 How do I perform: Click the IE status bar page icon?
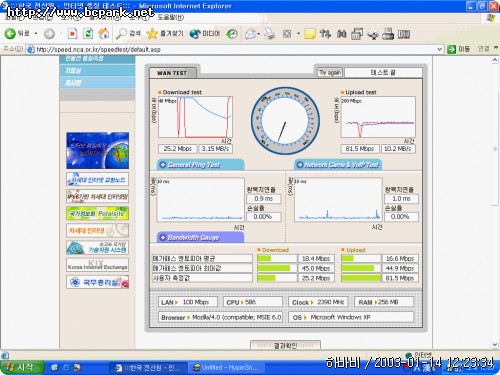[5, 355]
